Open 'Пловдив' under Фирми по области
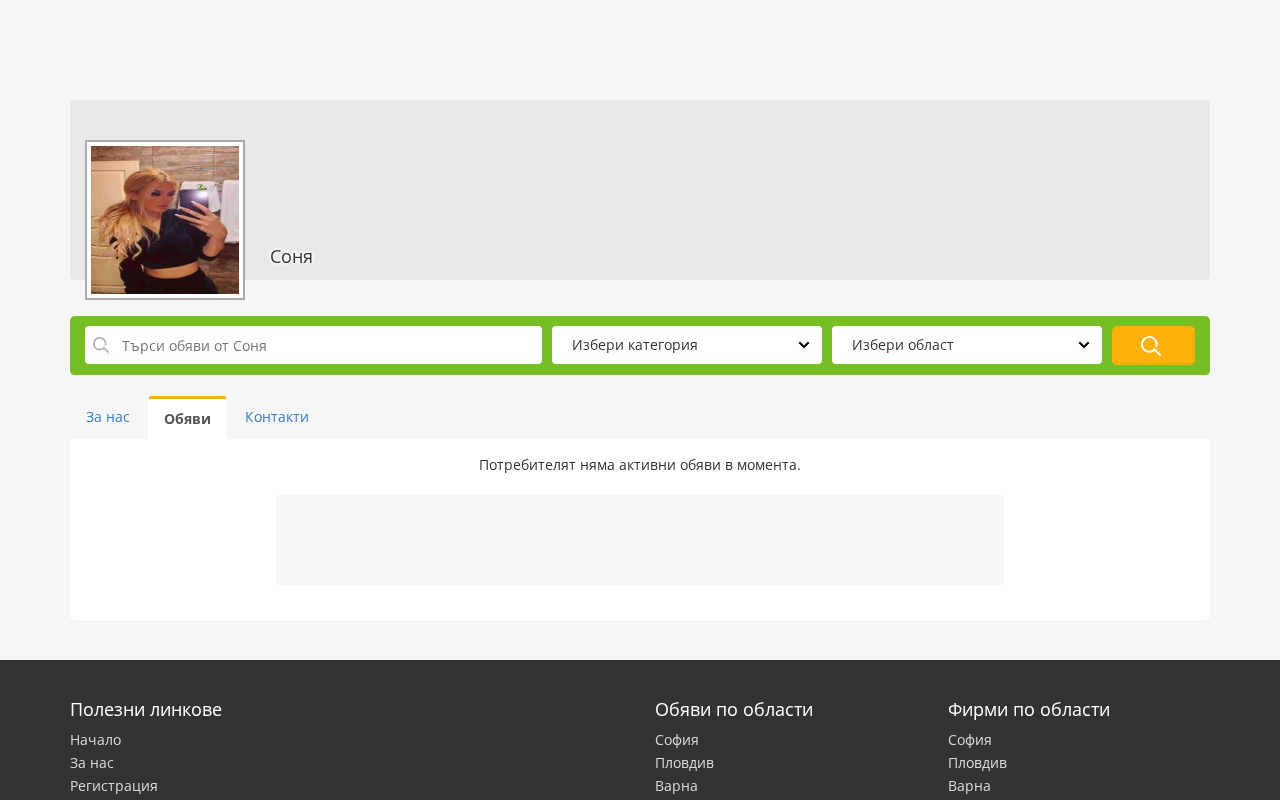Image resolution: width=1280 pixels, height=800 pixels. pos(977,763)
